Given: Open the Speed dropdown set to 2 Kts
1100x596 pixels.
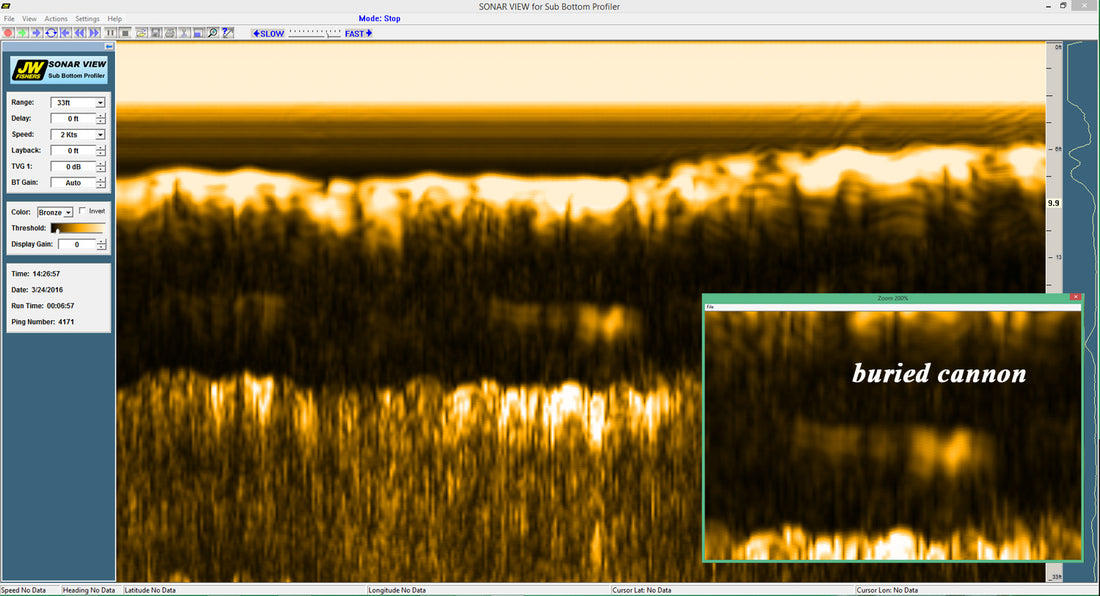Looking at the screenshot, I should (x=100, y=135).
